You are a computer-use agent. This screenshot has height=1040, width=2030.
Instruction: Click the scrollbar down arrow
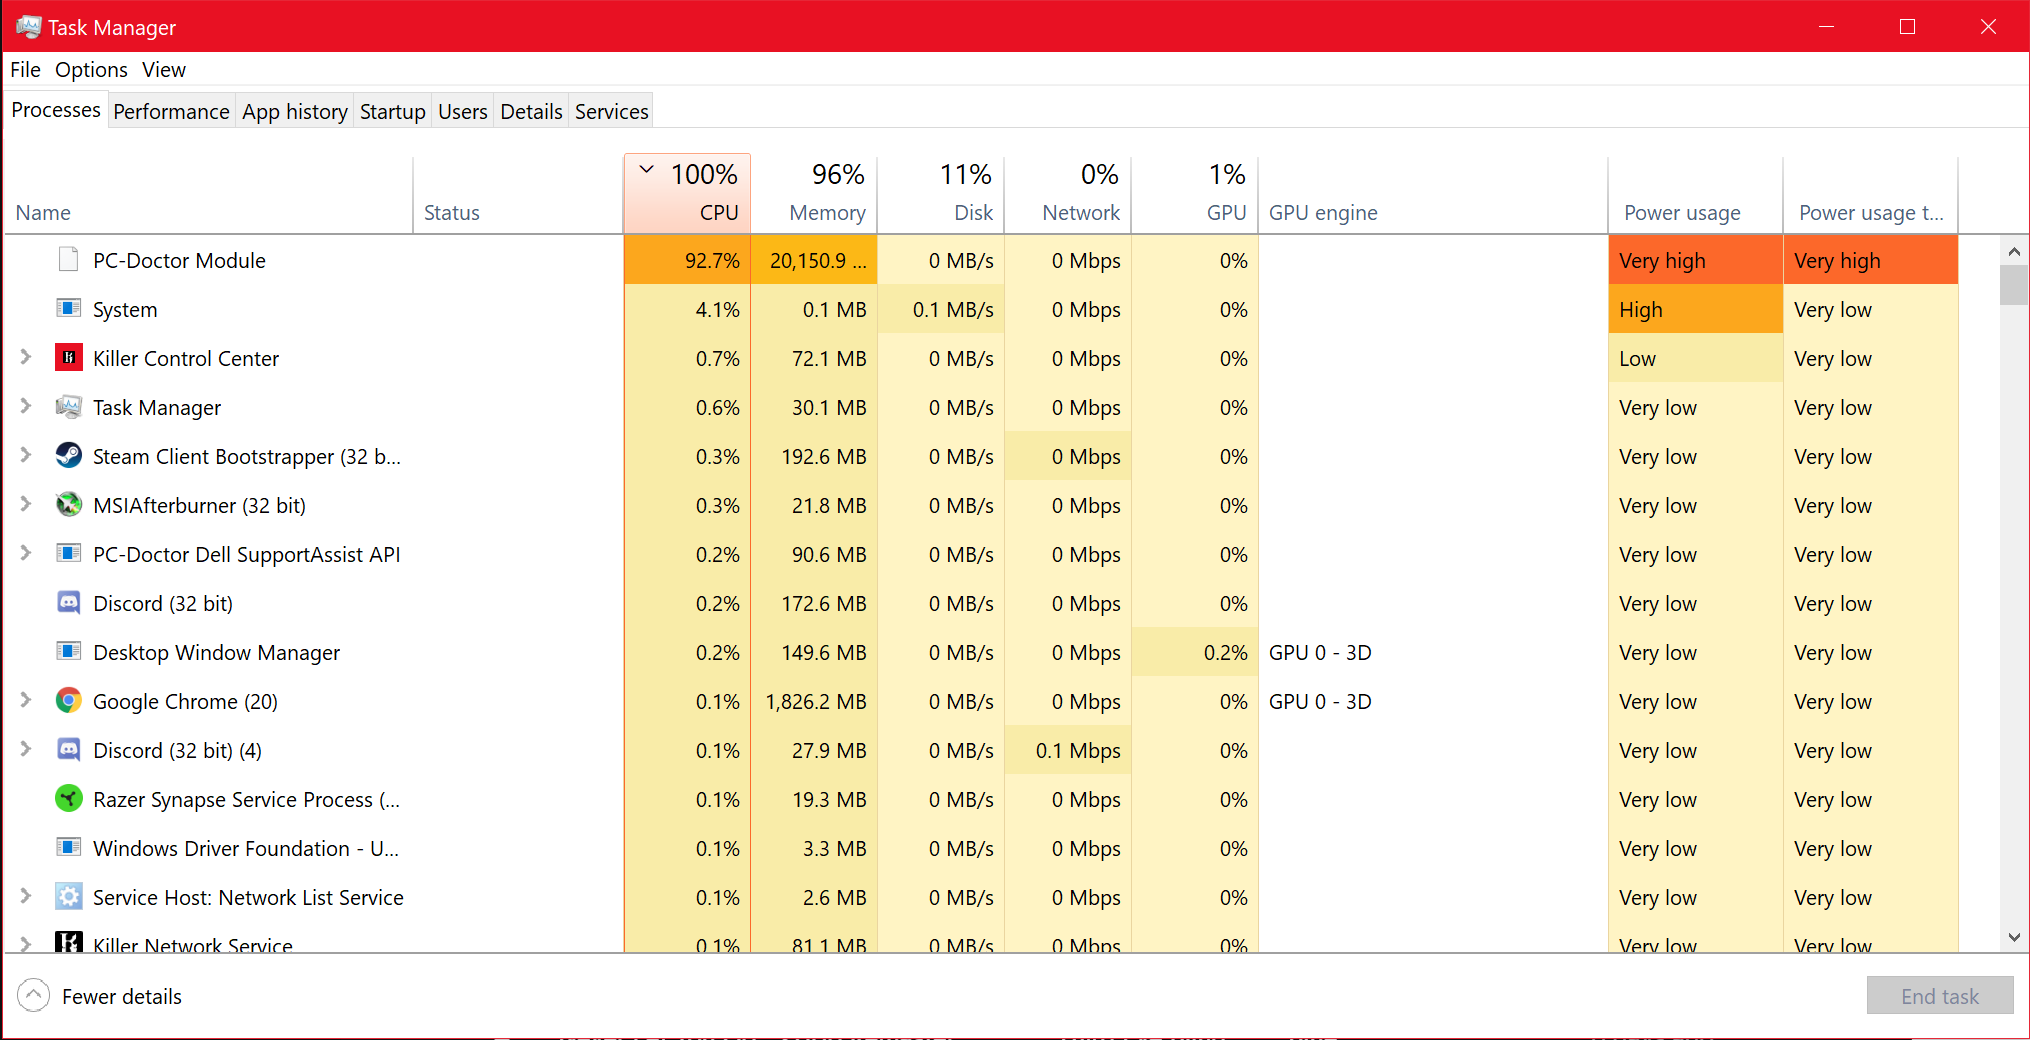point(2013,938)
